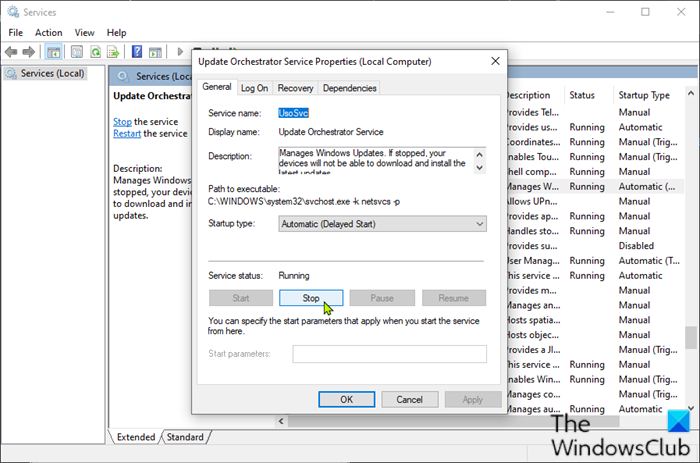Click the 'Update Orchestrator Service' display name
This screenshot has height=463, width=700.
tap(331, 132)
